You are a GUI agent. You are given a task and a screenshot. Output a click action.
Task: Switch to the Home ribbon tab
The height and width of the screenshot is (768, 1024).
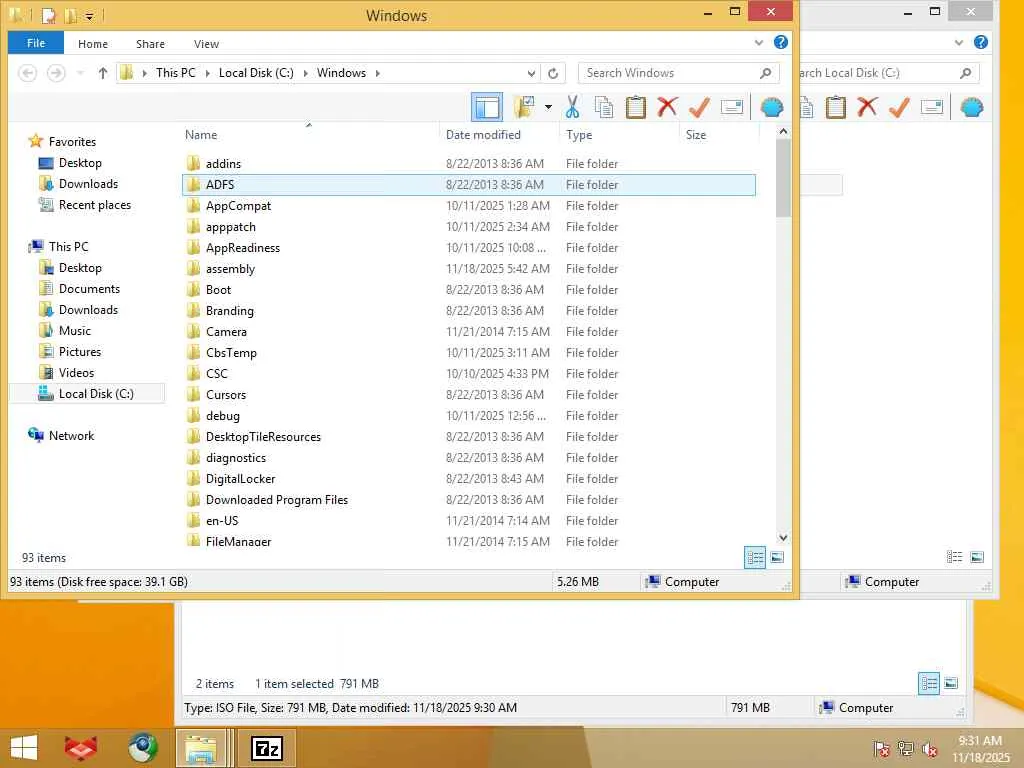pos(93,44)
